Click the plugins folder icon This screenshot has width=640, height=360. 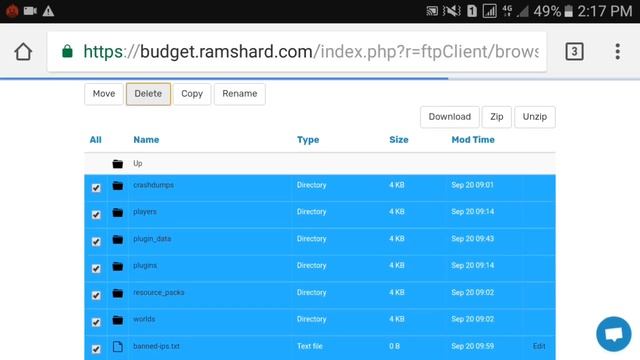[118, 266]
